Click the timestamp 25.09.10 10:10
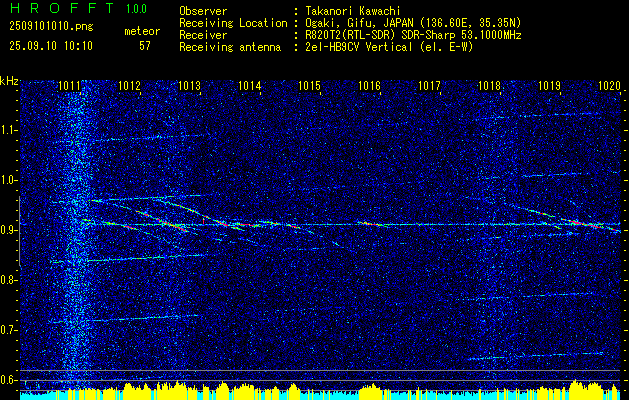Image resolution: width=629 pixels, height=400 pixels. 51,46
